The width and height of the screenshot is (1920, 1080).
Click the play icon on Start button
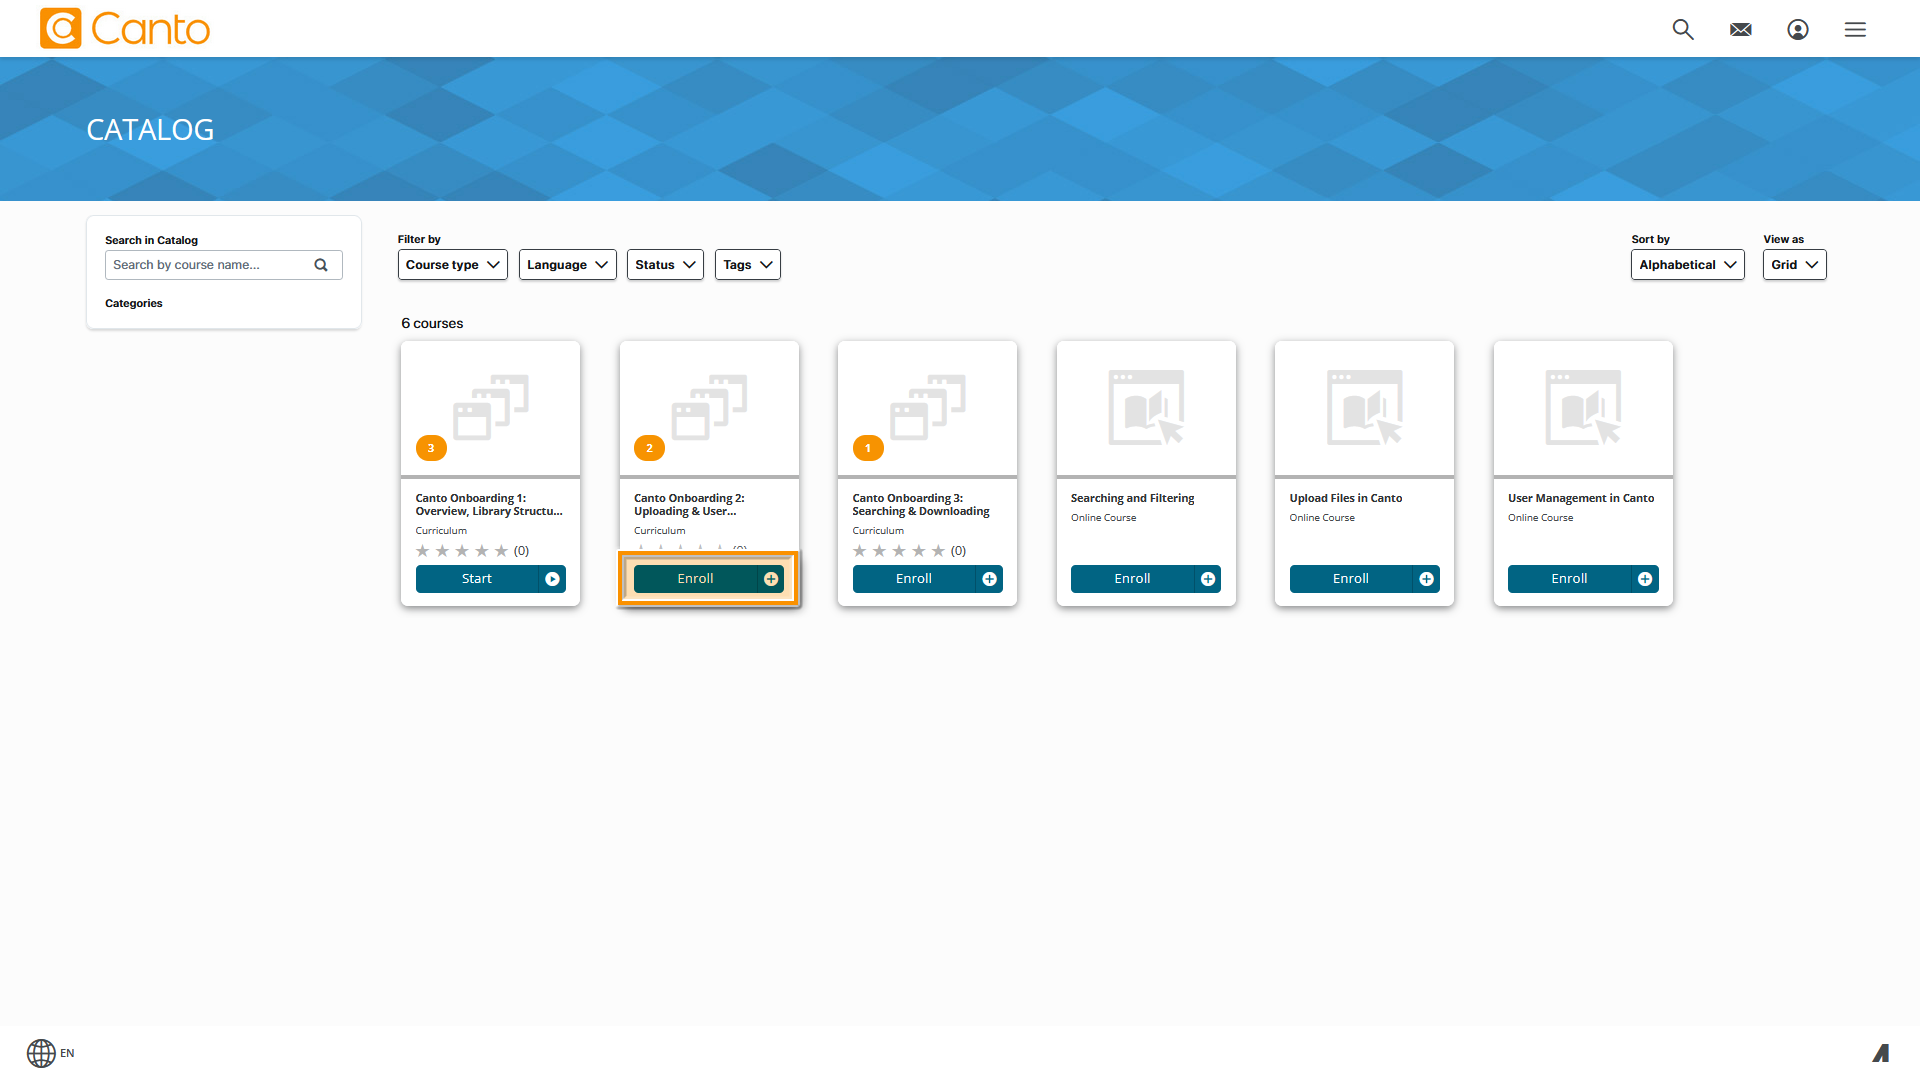(x=552, y=579)
